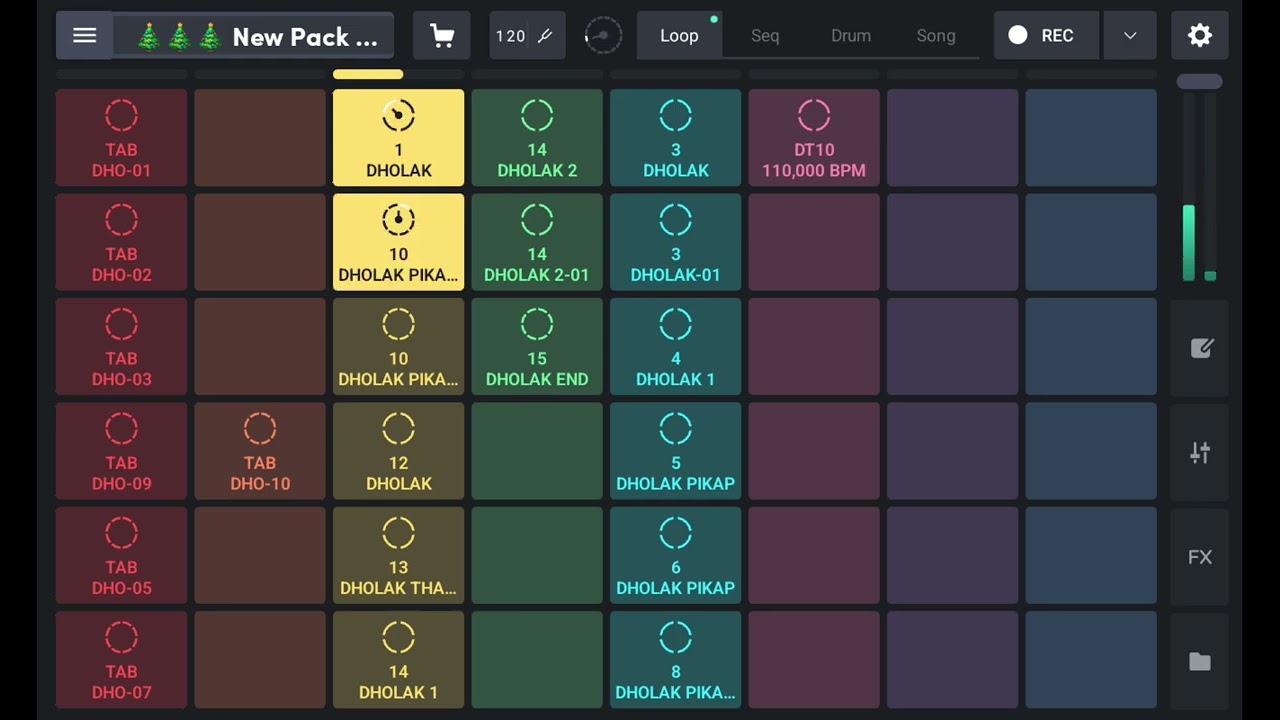This screenshot has height=720, width=1280.
Task: Click the metronome knob icon
Action: click(x=602, y=36)
